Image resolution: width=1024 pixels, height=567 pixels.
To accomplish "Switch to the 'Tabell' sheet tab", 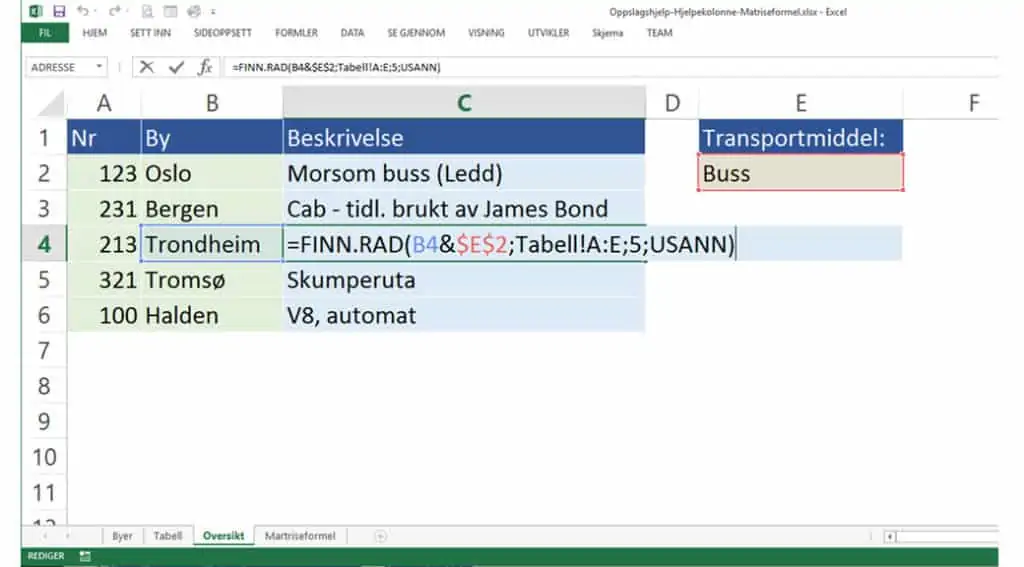I will pyautogui.click(x=168, y=536).
